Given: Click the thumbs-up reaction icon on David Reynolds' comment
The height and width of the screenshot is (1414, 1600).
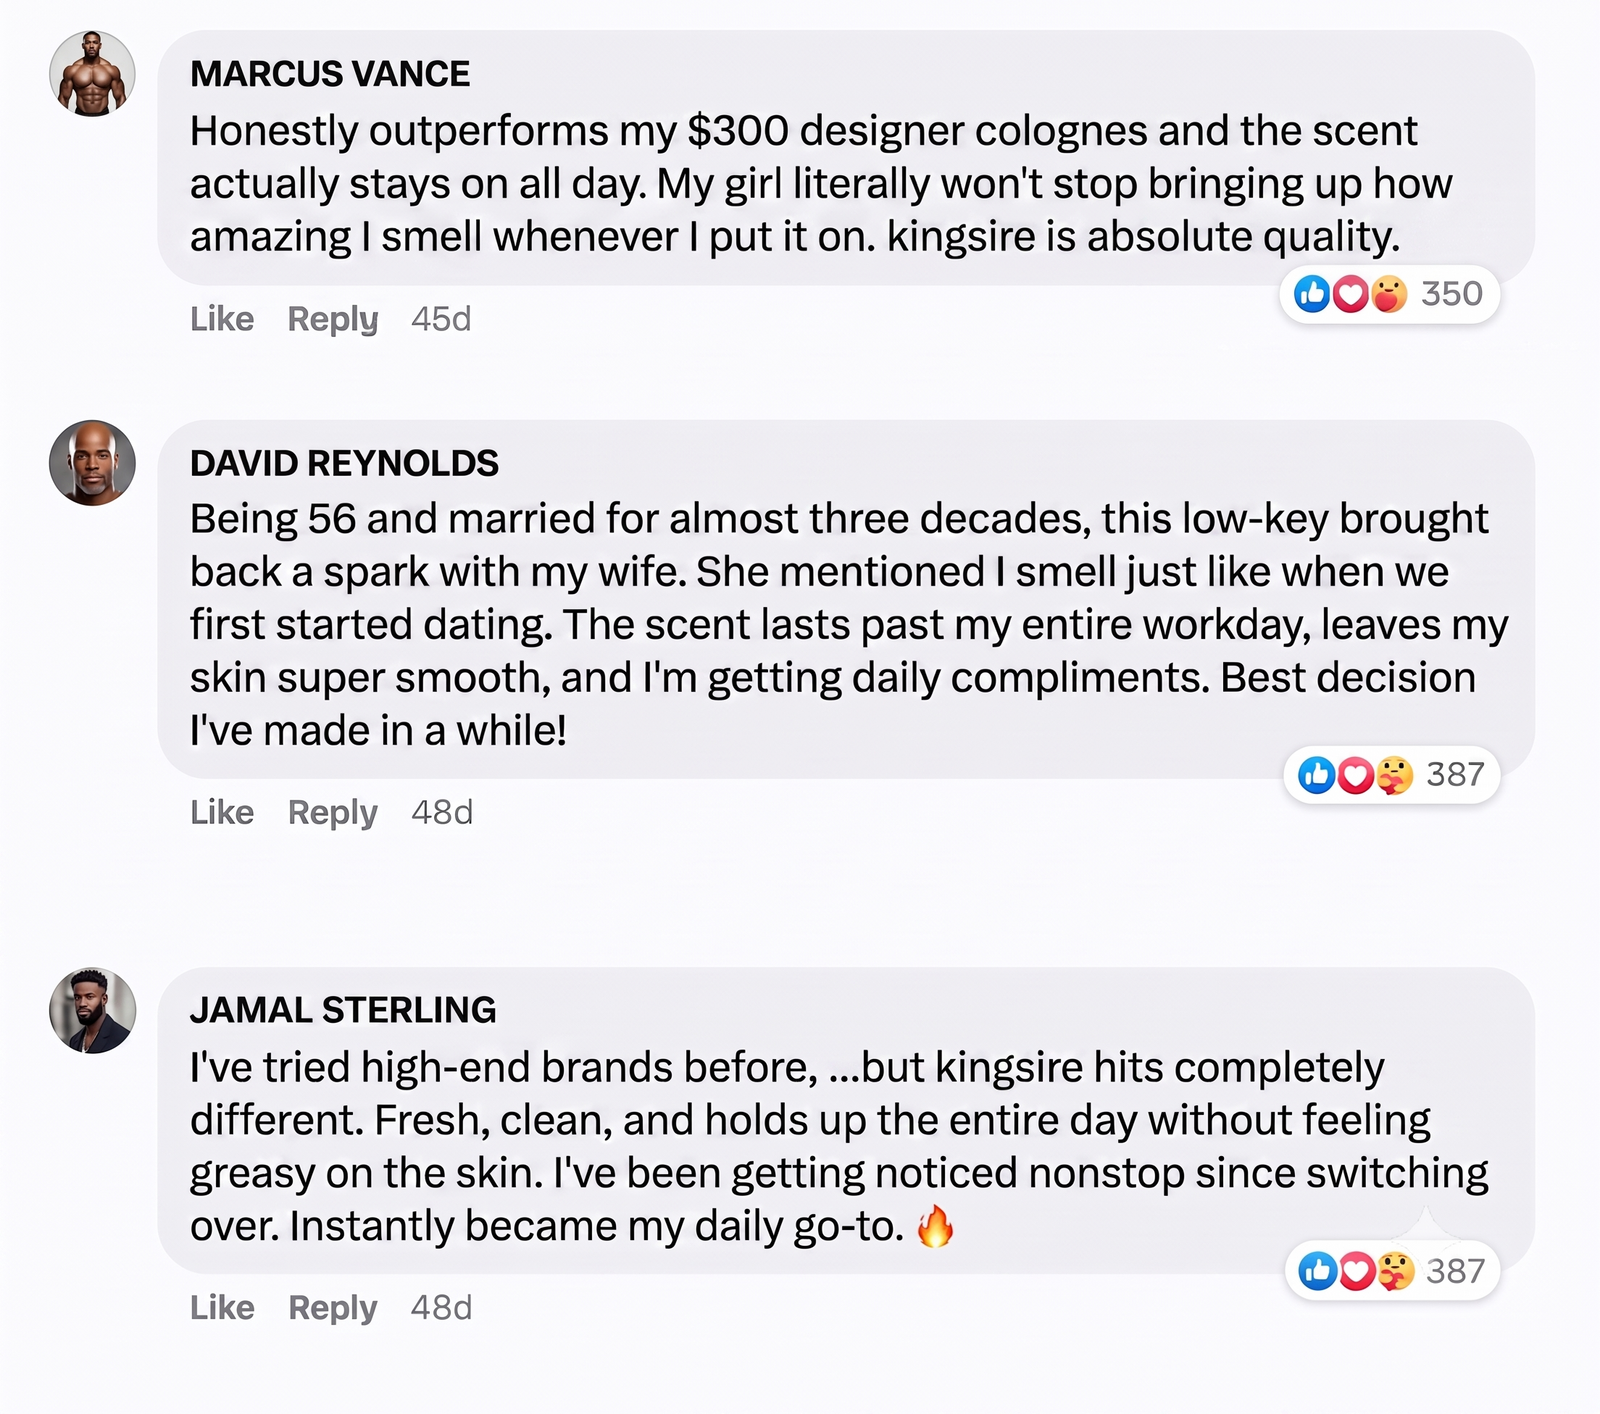Looking at the screenshot, I should 1316,775.
